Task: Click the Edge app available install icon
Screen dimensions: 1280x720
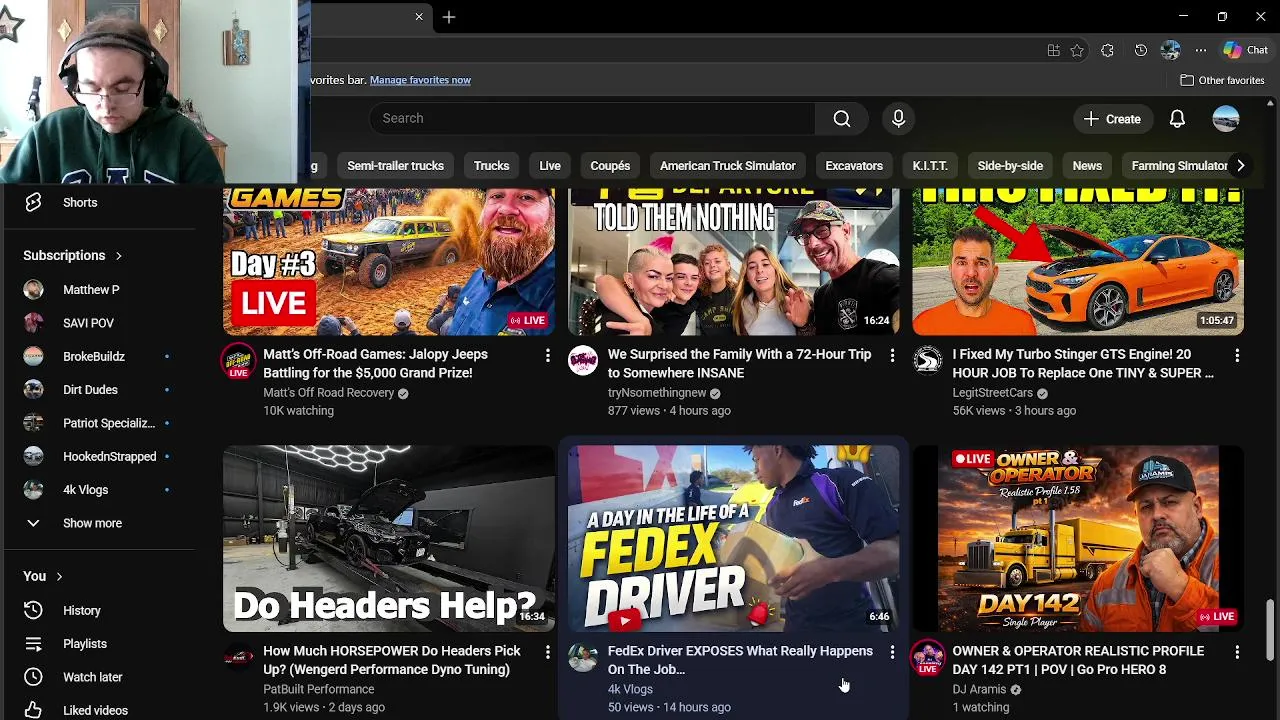Action: (x=1053, y=50)
